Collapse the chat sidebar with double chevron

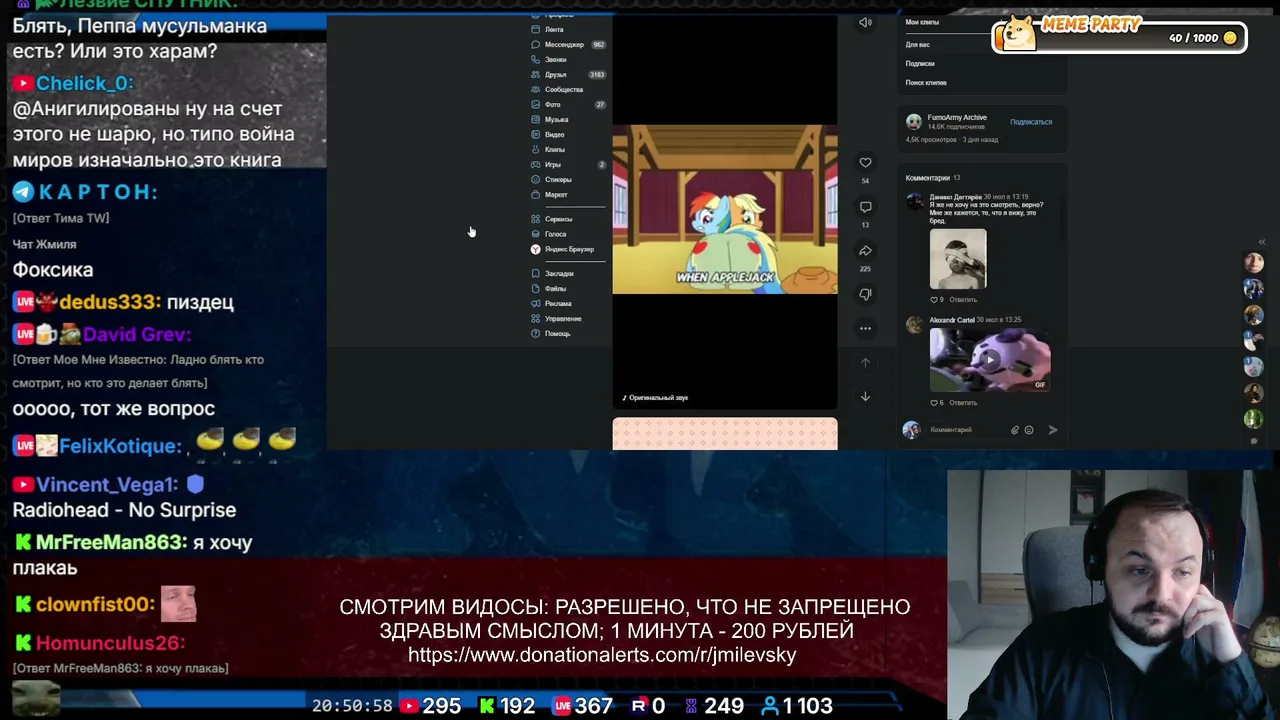(1262, 242)
